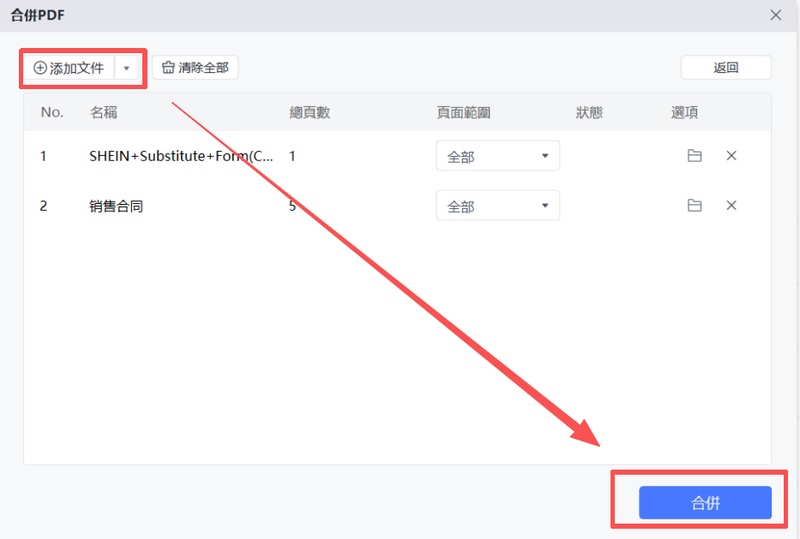Click the 添加文件 (add file) button

pyautogui.click(x=69, y=68)
